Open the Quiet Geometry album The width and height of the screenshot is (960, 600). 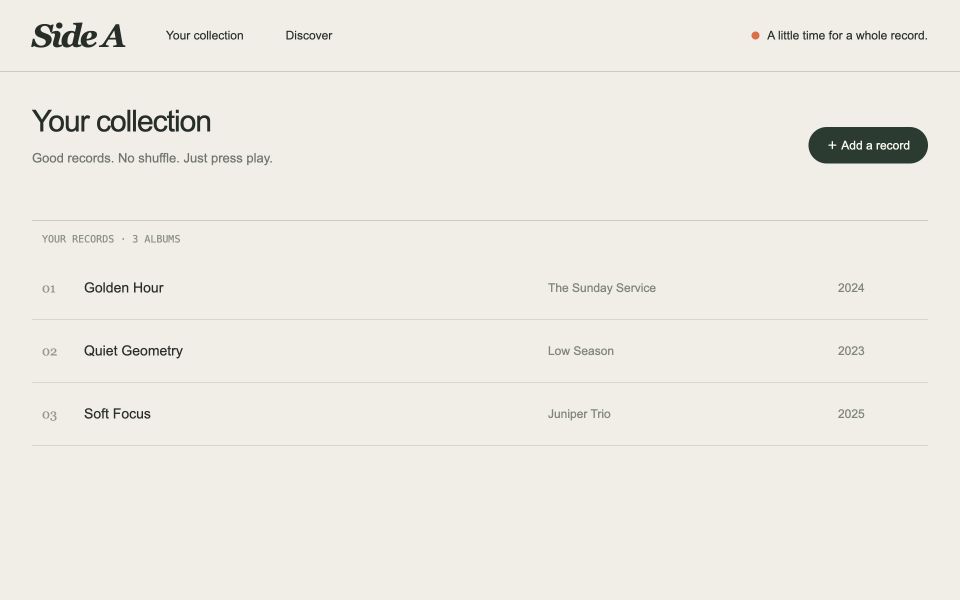pyautogui.click(x=133, y=351)
